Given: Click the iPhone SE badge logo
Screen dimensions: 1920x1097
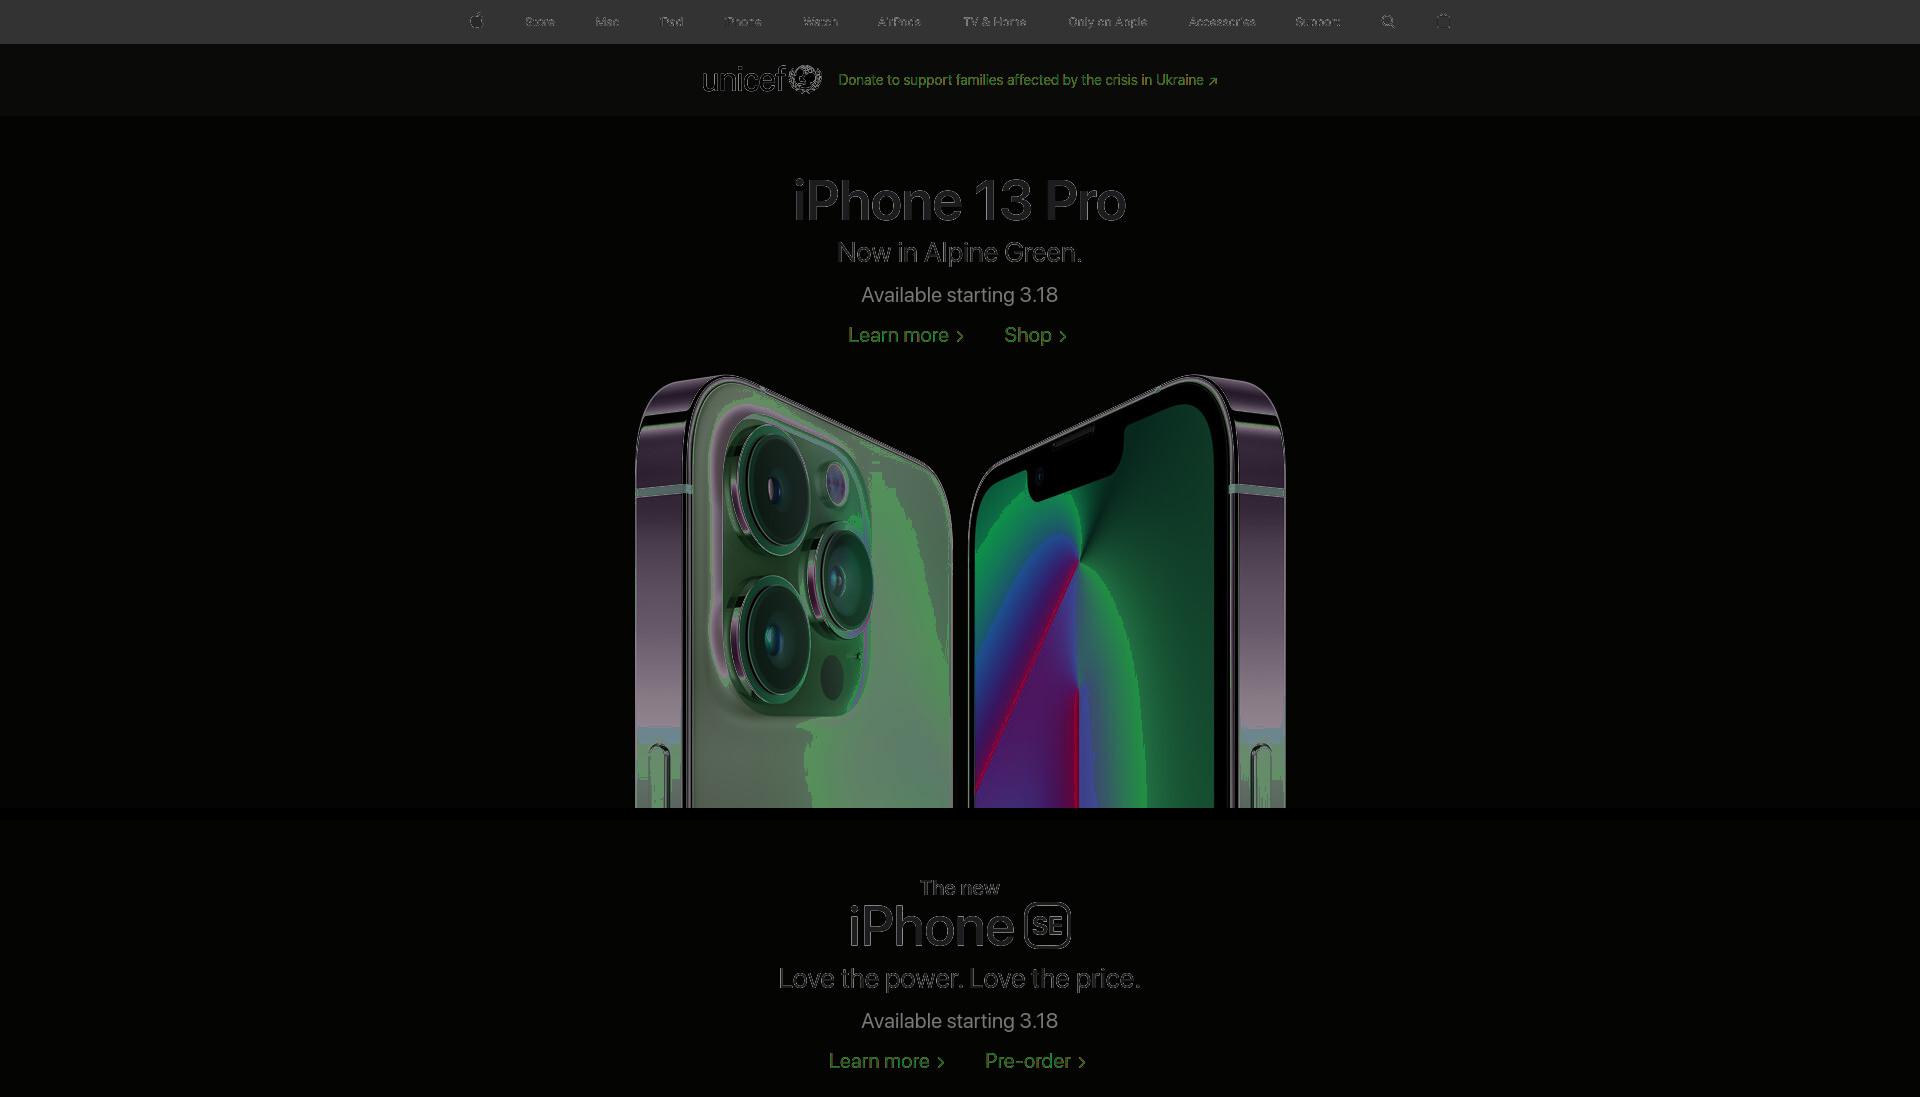Looking at the screenshot, I should click(x=1047, y=926).
